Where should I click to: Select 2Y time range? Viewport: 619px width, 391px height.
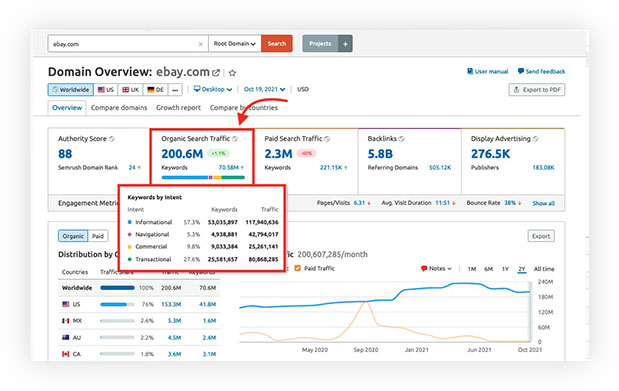click(x=522, y=269)
